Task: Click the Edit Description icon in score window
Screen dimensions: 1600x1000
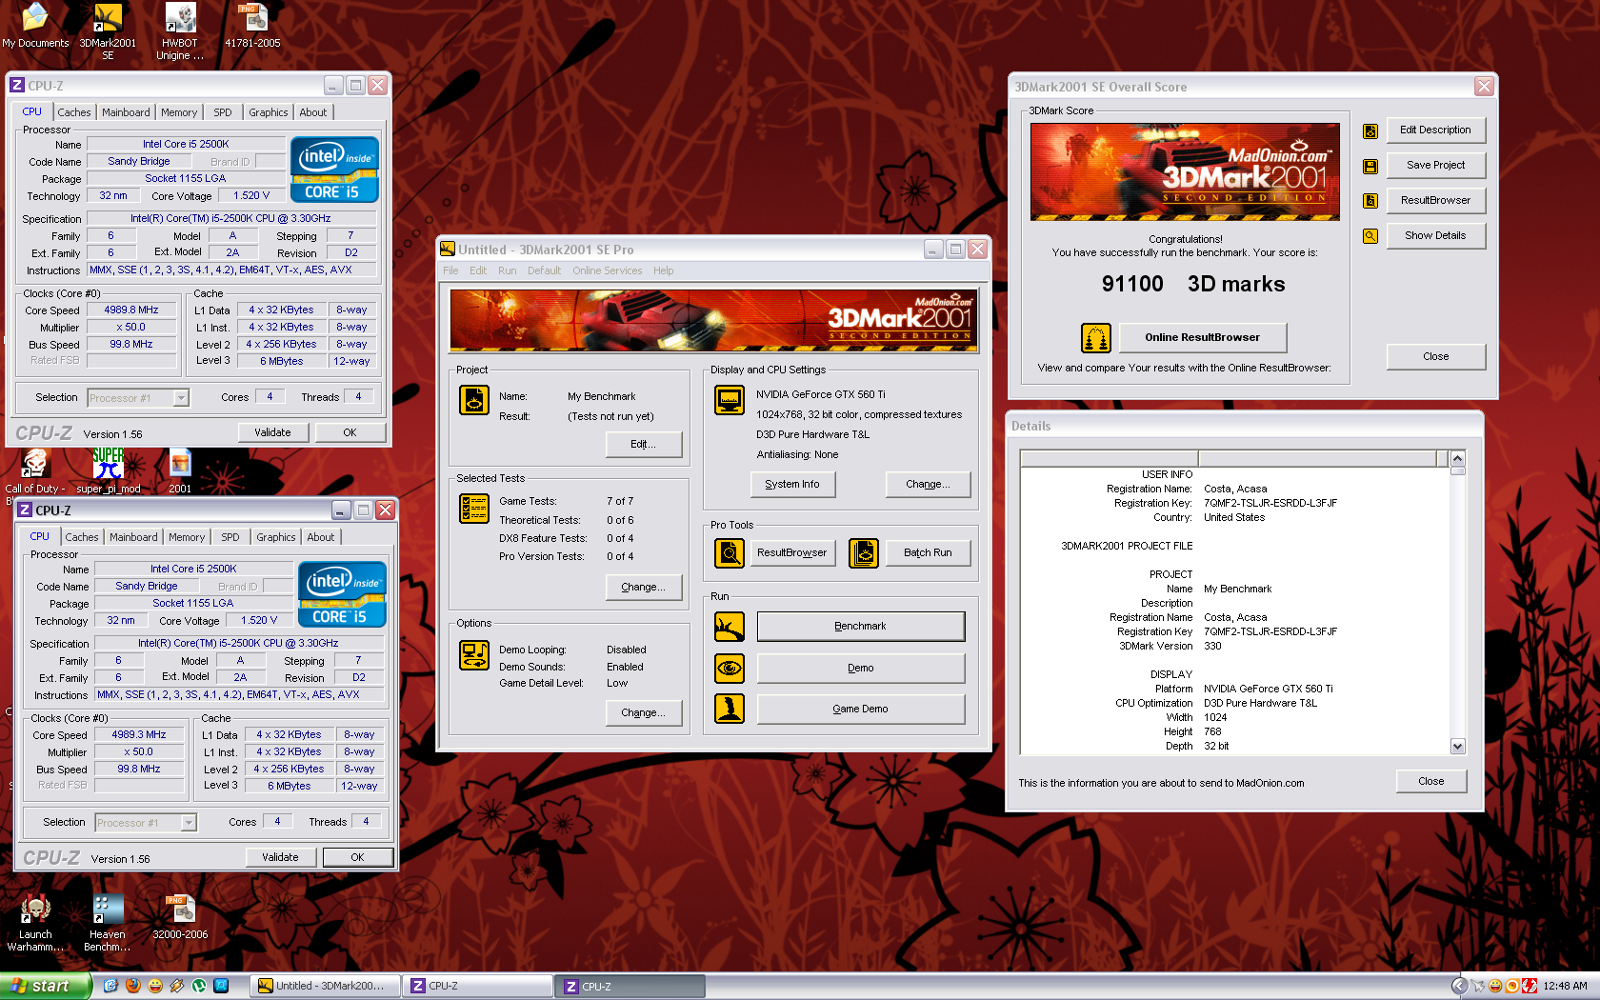Action: click(x=1370, y=131)
